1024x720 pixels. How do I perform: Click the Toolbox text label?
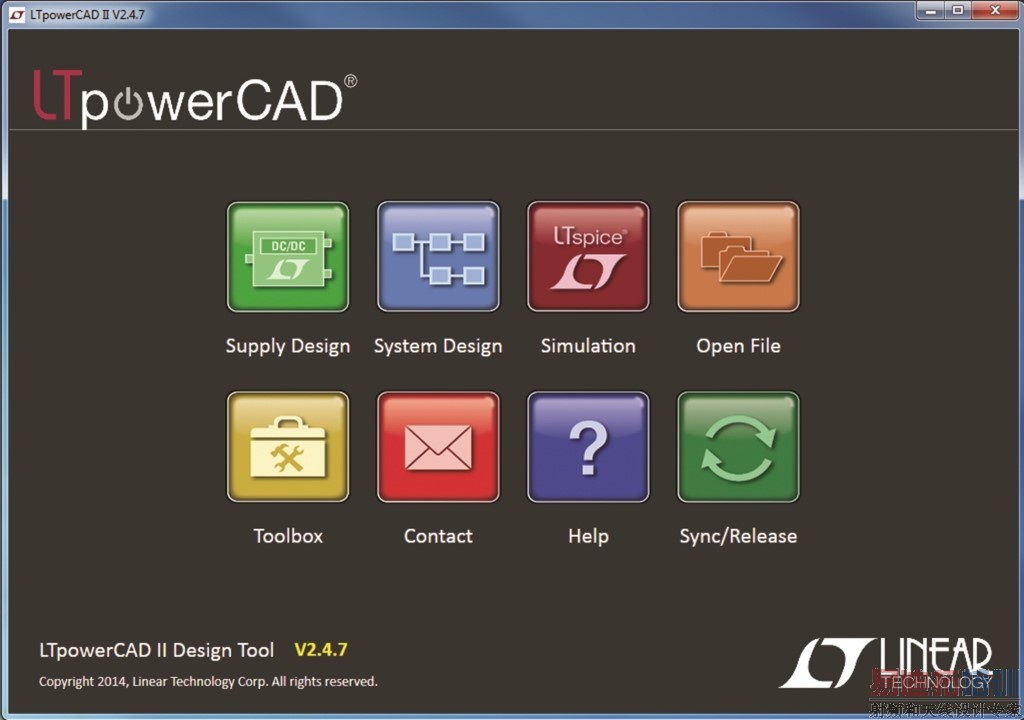[288, 536]
